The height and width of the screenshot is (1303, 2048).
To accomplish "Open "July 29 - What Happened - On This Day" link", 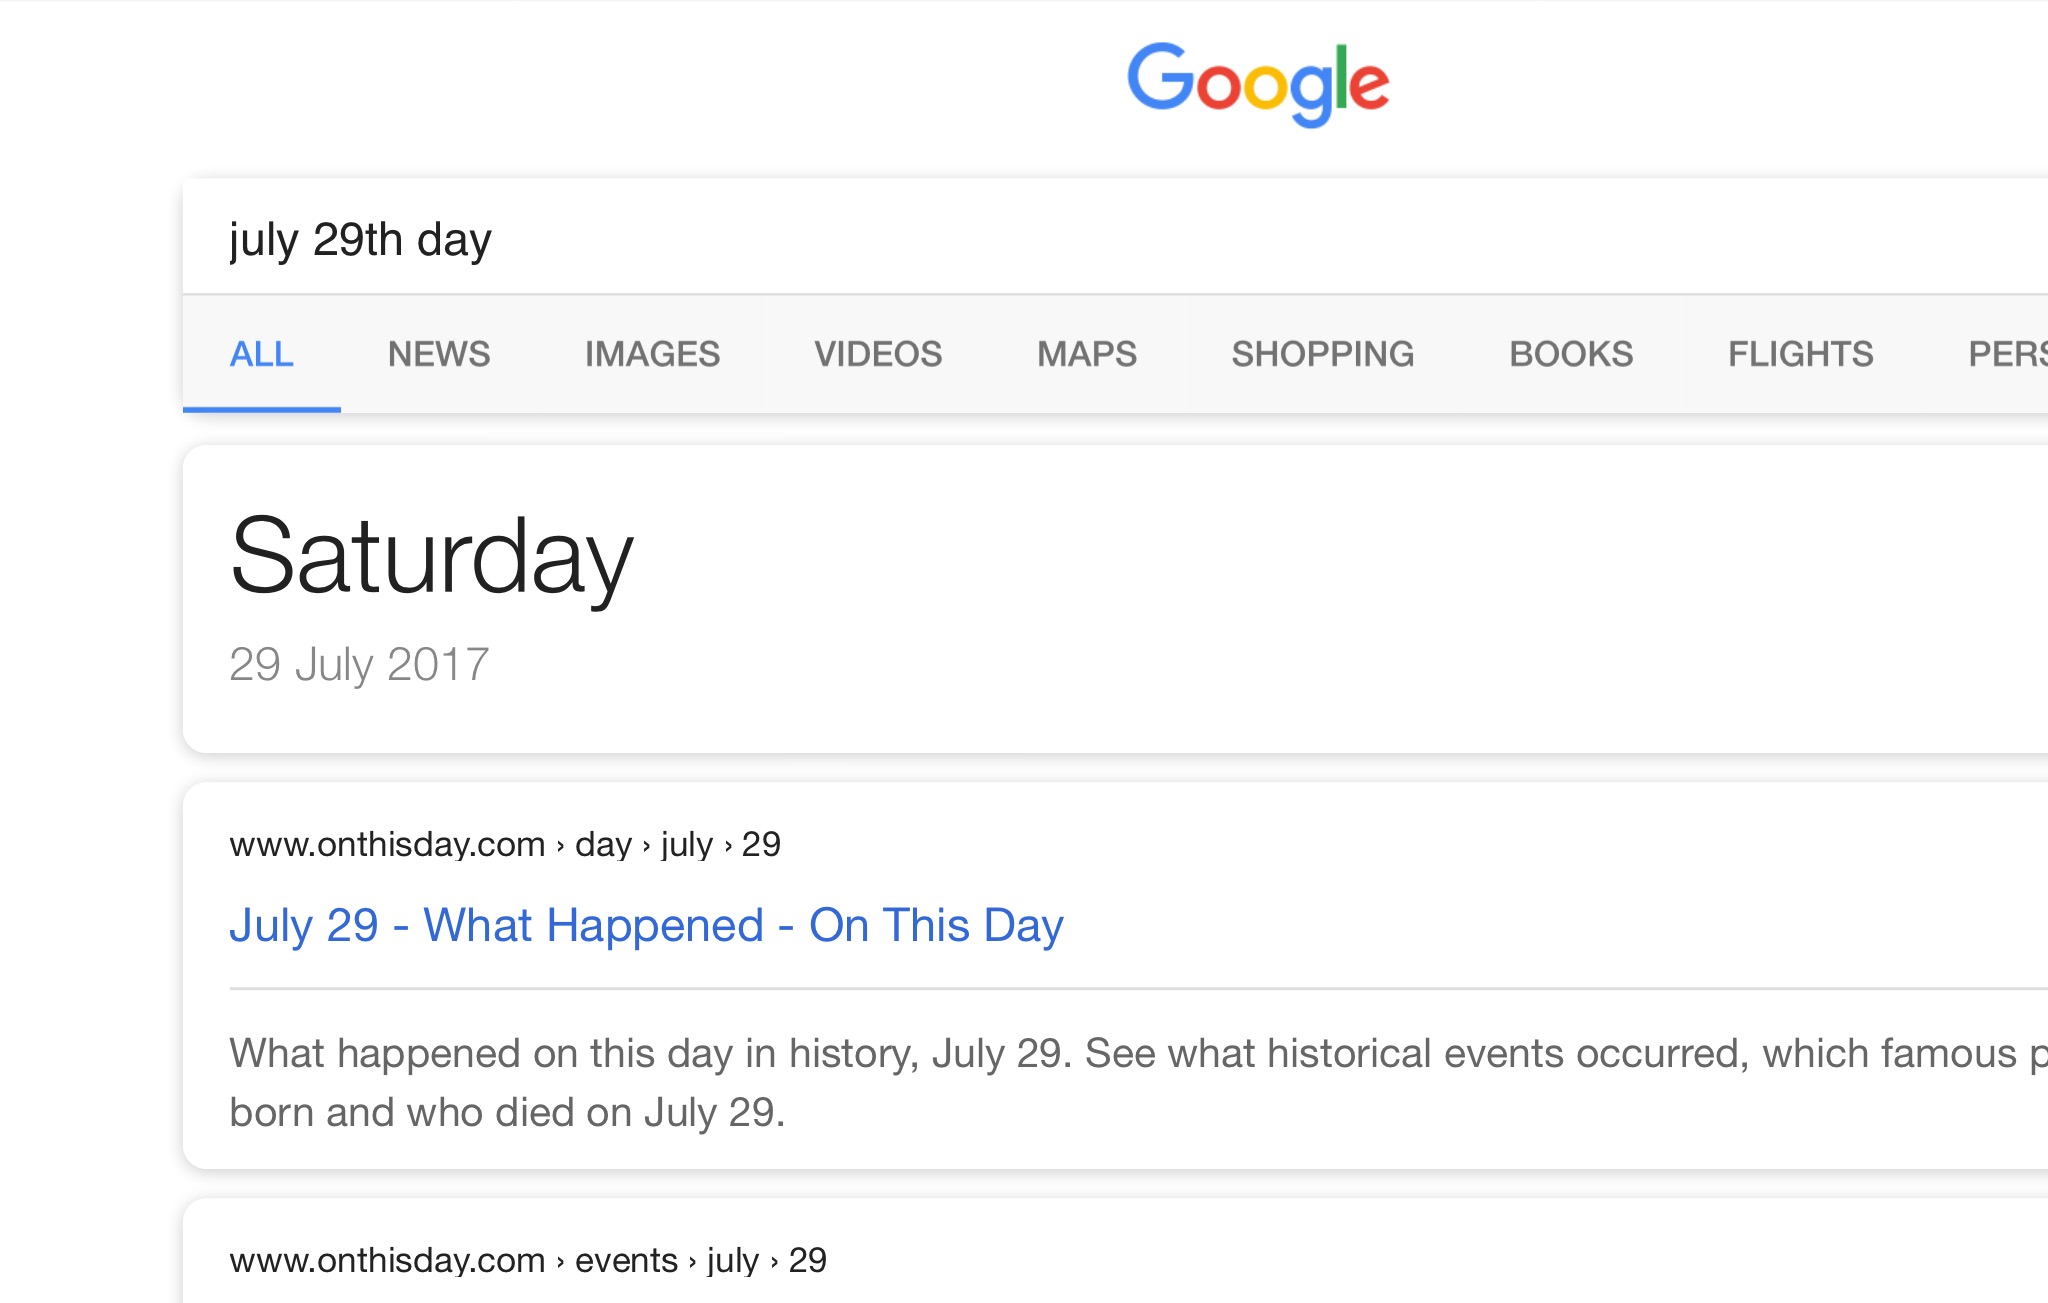I will point(646,925).
